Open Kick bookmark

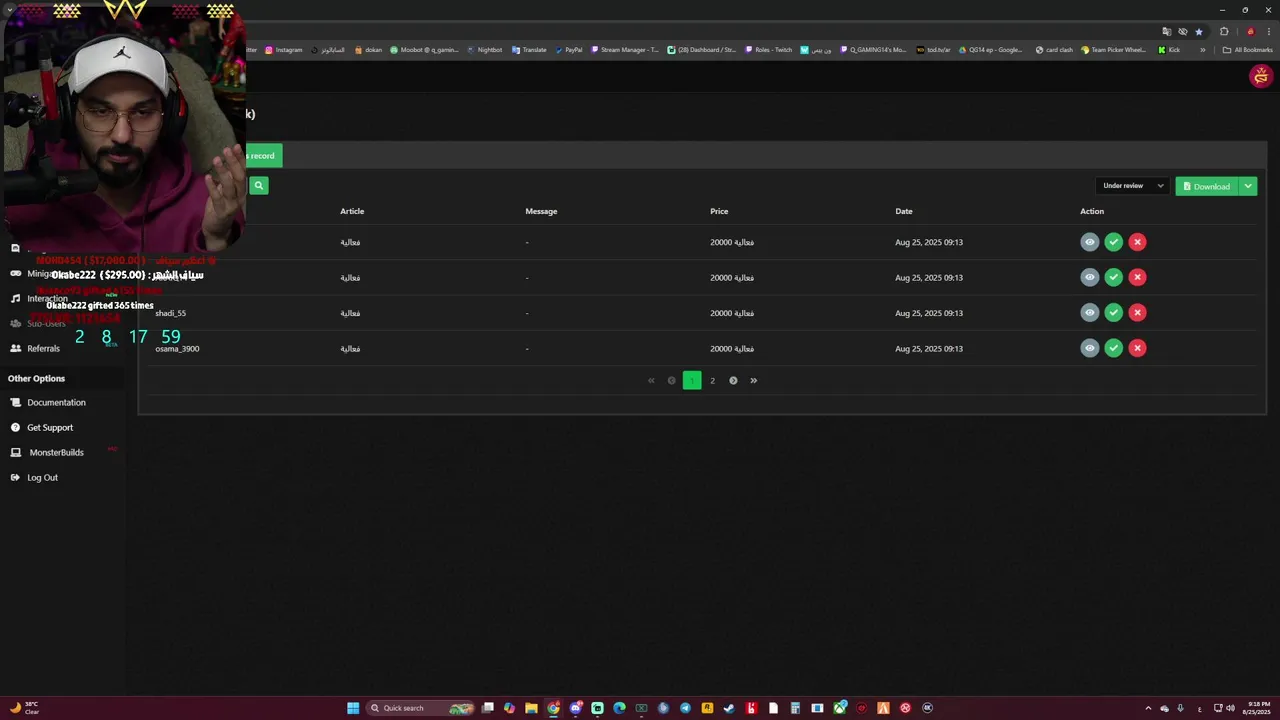click(1169, 50)
